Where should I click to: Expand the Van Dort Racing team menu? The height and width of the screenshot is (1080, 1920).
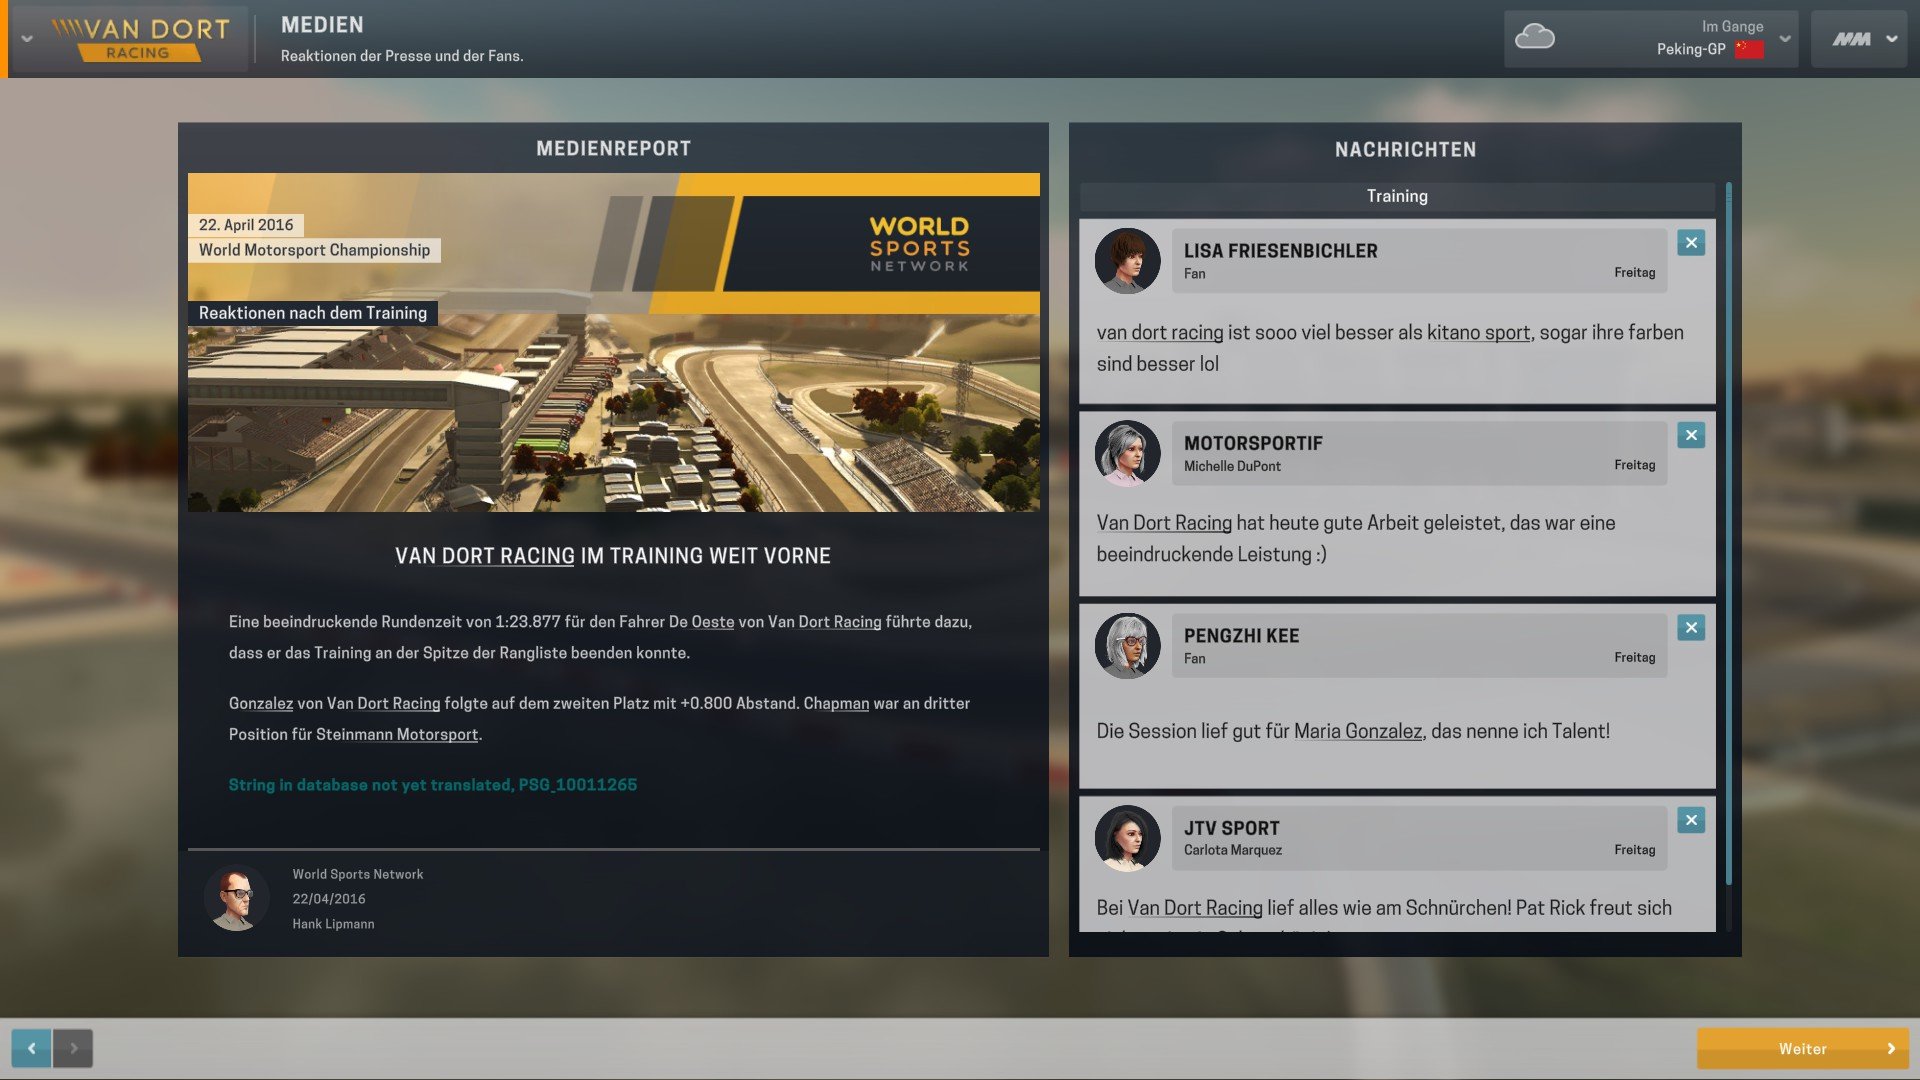click(27, 39)
